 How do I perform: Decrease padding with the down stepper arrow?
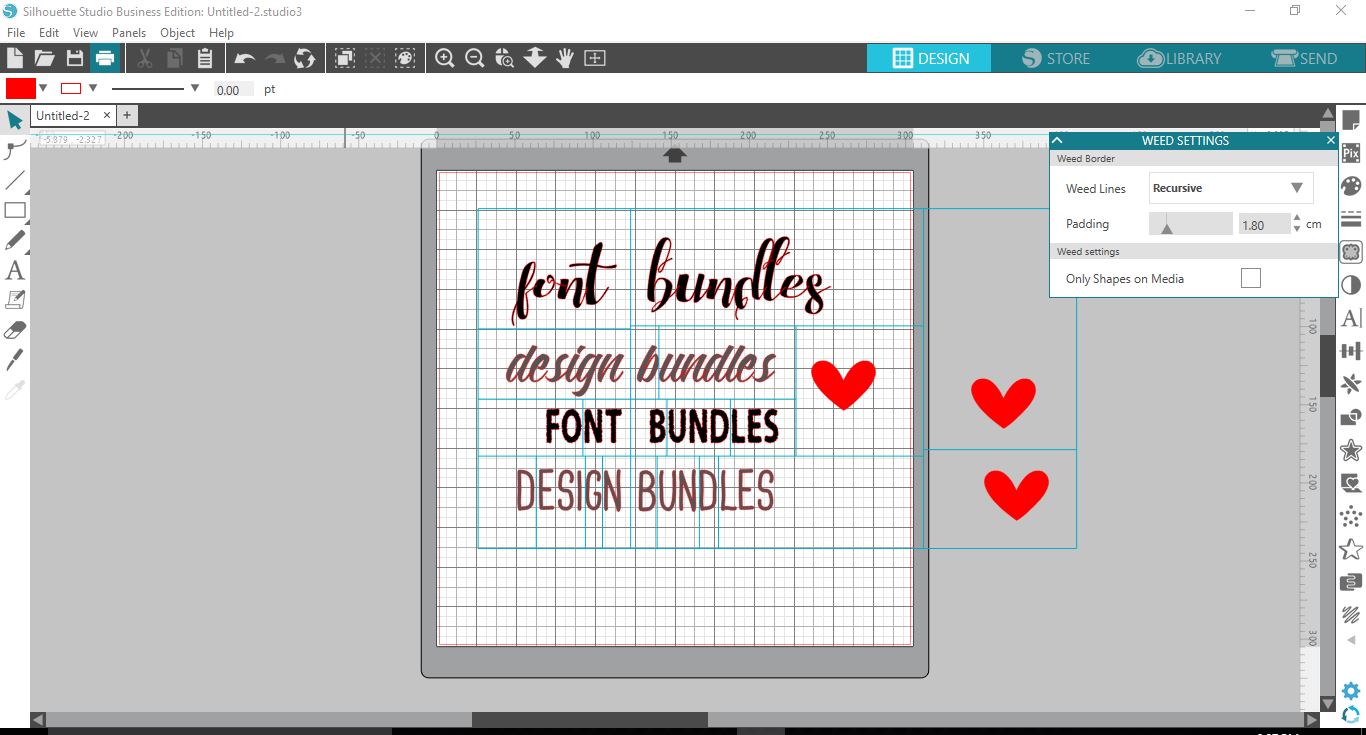[1297, 230]
